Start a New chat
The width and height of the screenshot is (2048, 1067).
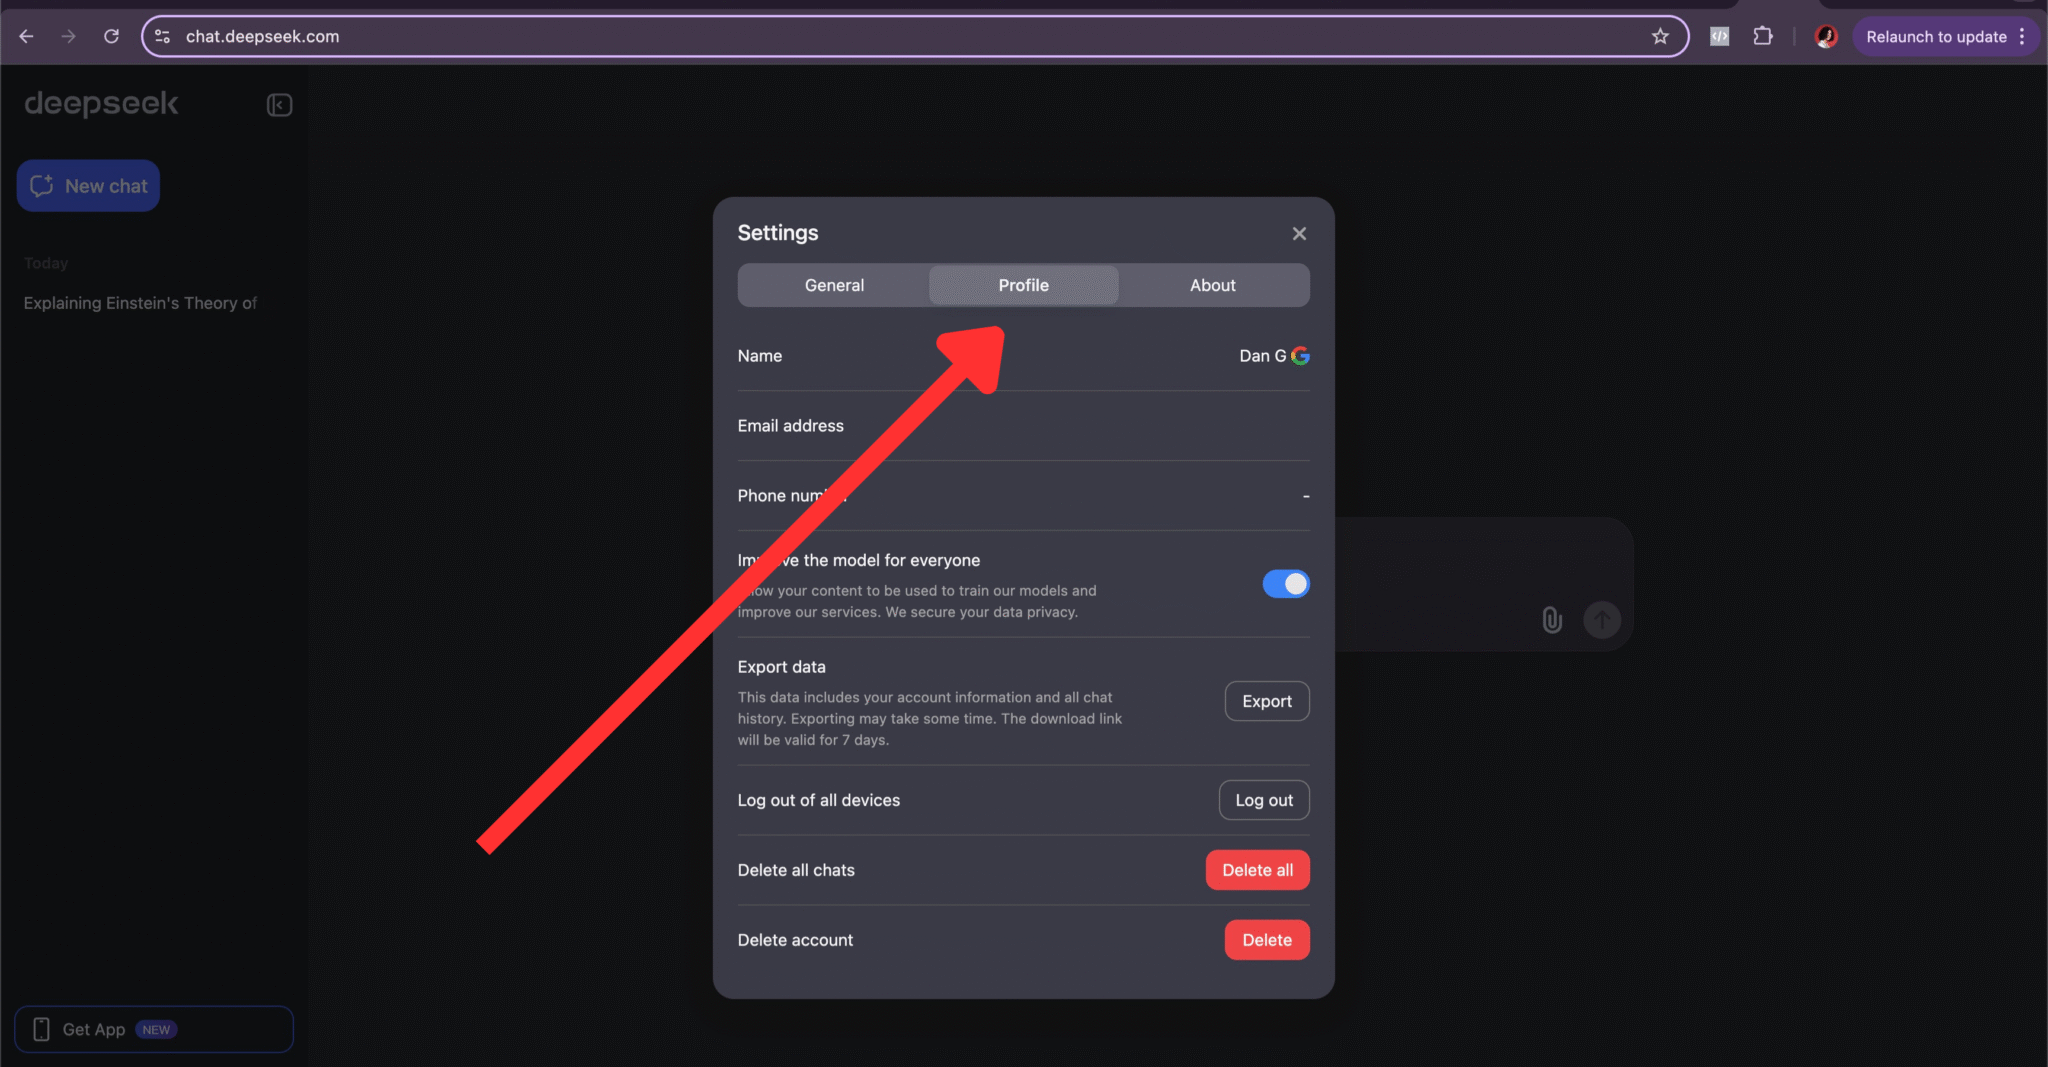pos(88,185)
